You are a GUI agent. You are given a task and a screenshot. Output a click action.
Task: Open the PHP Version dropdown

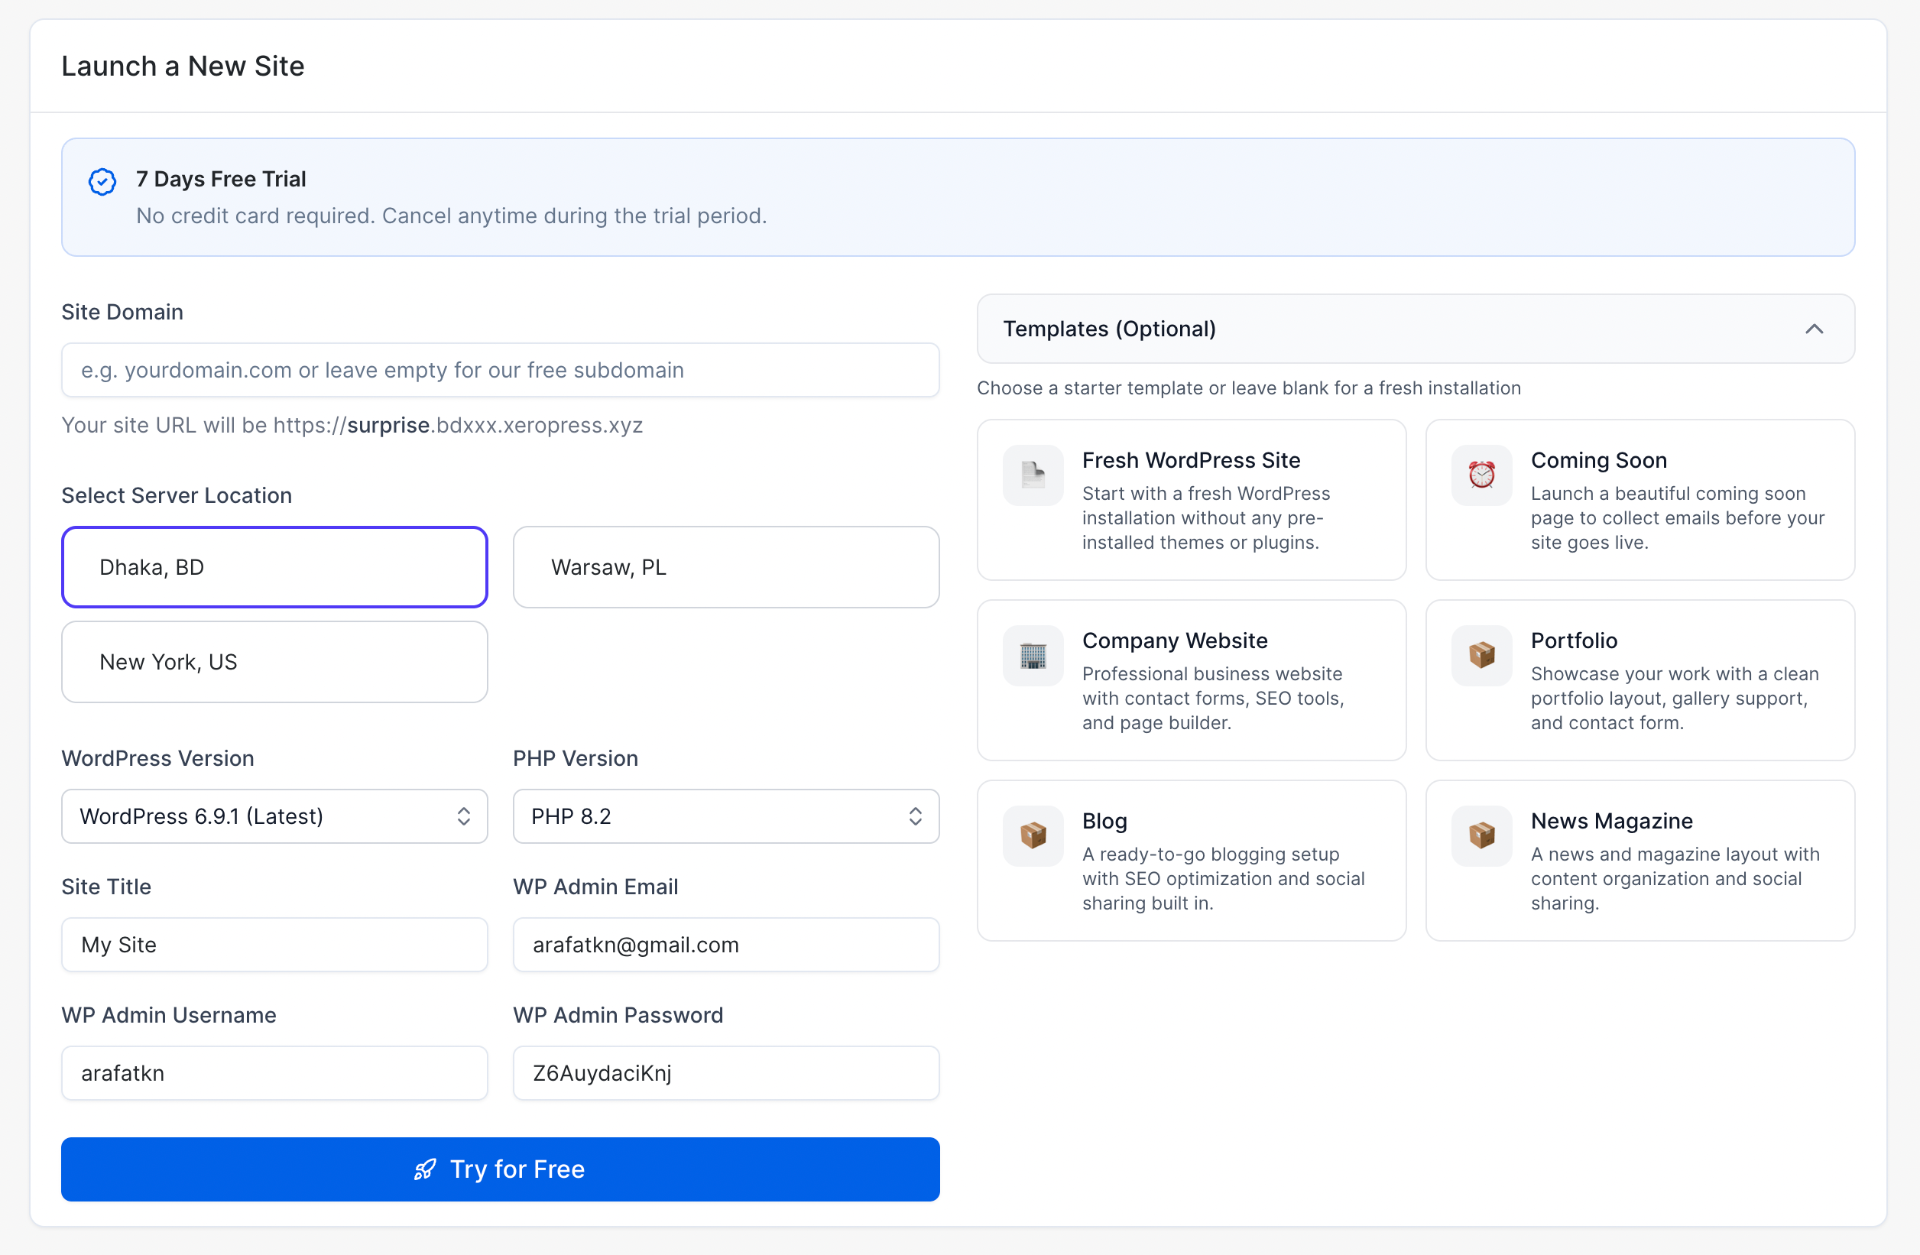click(725, 816)
